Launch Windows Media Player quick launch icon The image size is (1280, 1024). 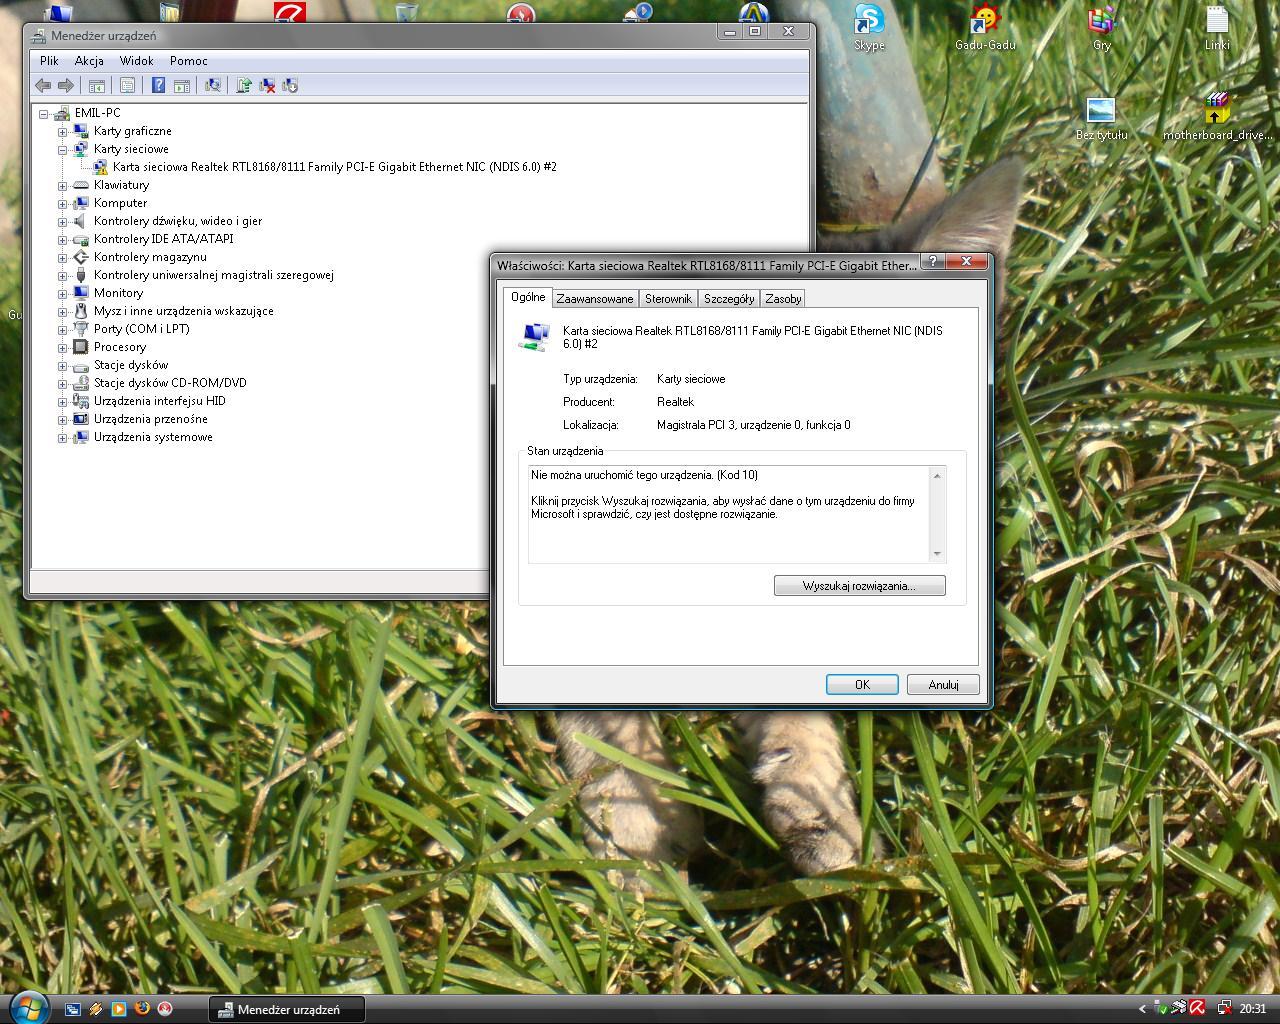tap(119, 1009)
